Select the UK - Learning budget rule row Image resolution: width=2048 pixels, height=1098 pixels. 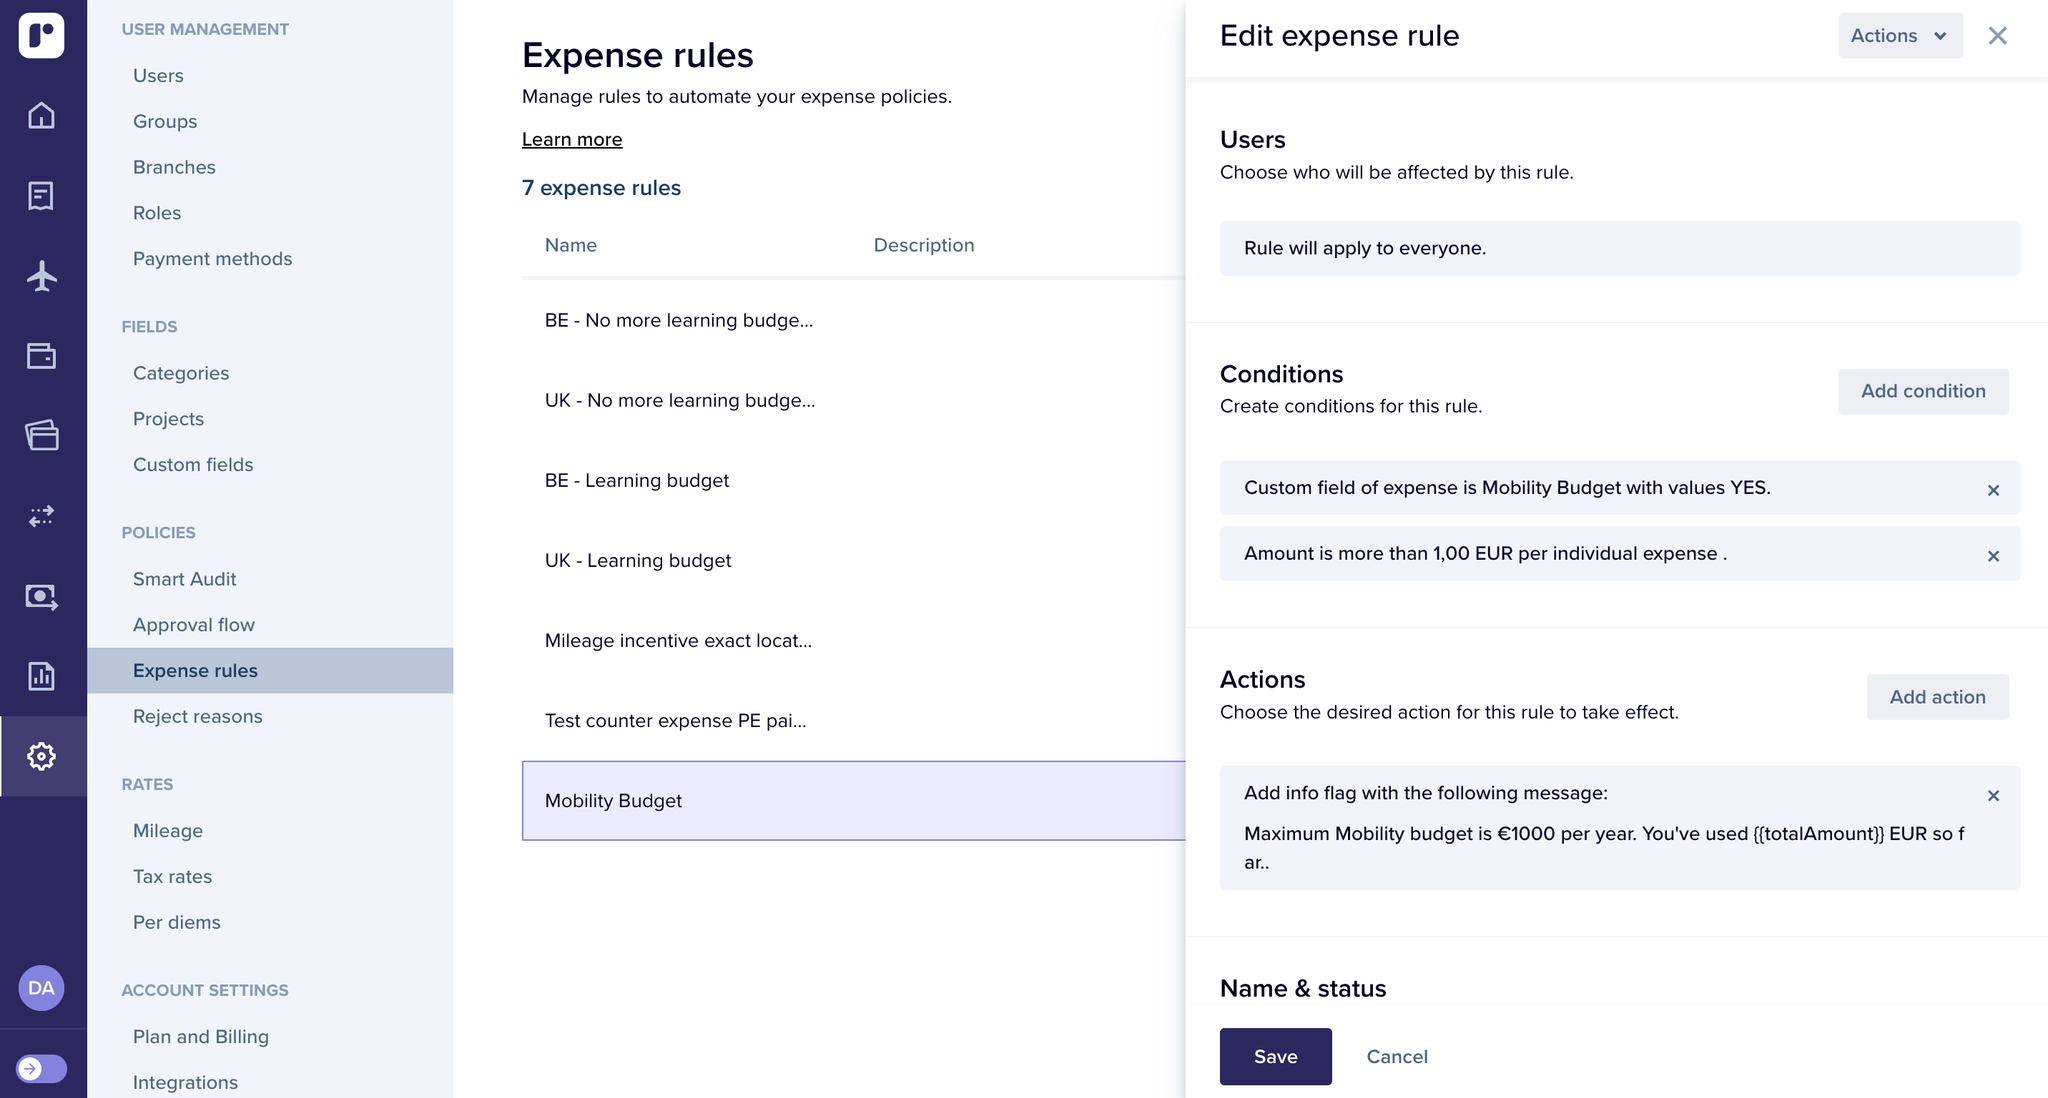[638, 561]
